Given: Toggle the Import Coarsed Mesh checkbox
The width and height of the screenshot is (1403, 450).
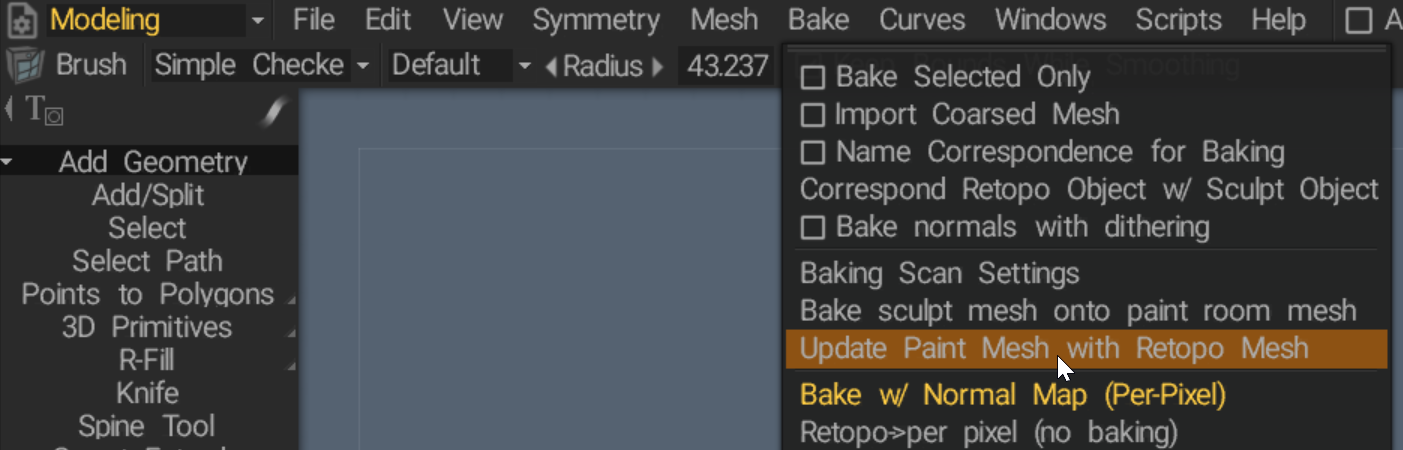Looking at the screenshot, I should (x=814, y=115).
